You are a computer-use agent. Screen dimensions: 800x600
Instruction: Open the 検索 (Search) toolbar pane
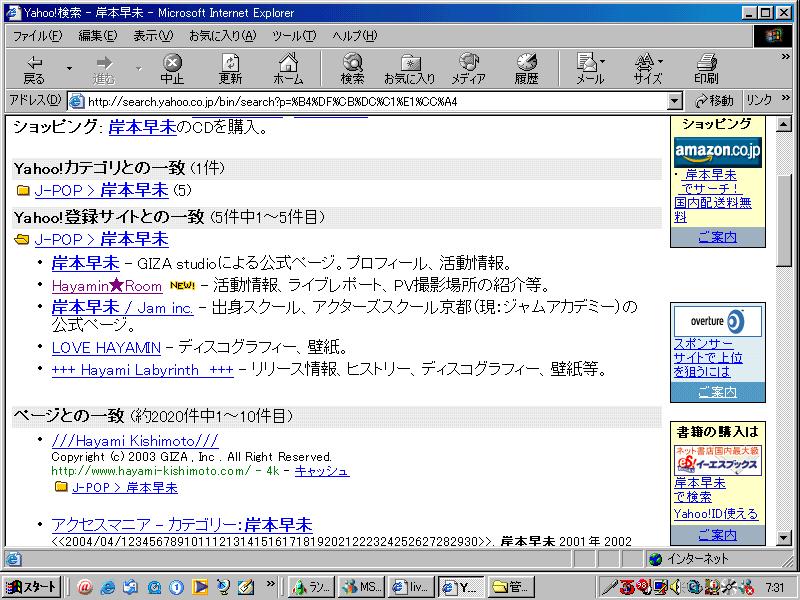click(x=353, y=69)
